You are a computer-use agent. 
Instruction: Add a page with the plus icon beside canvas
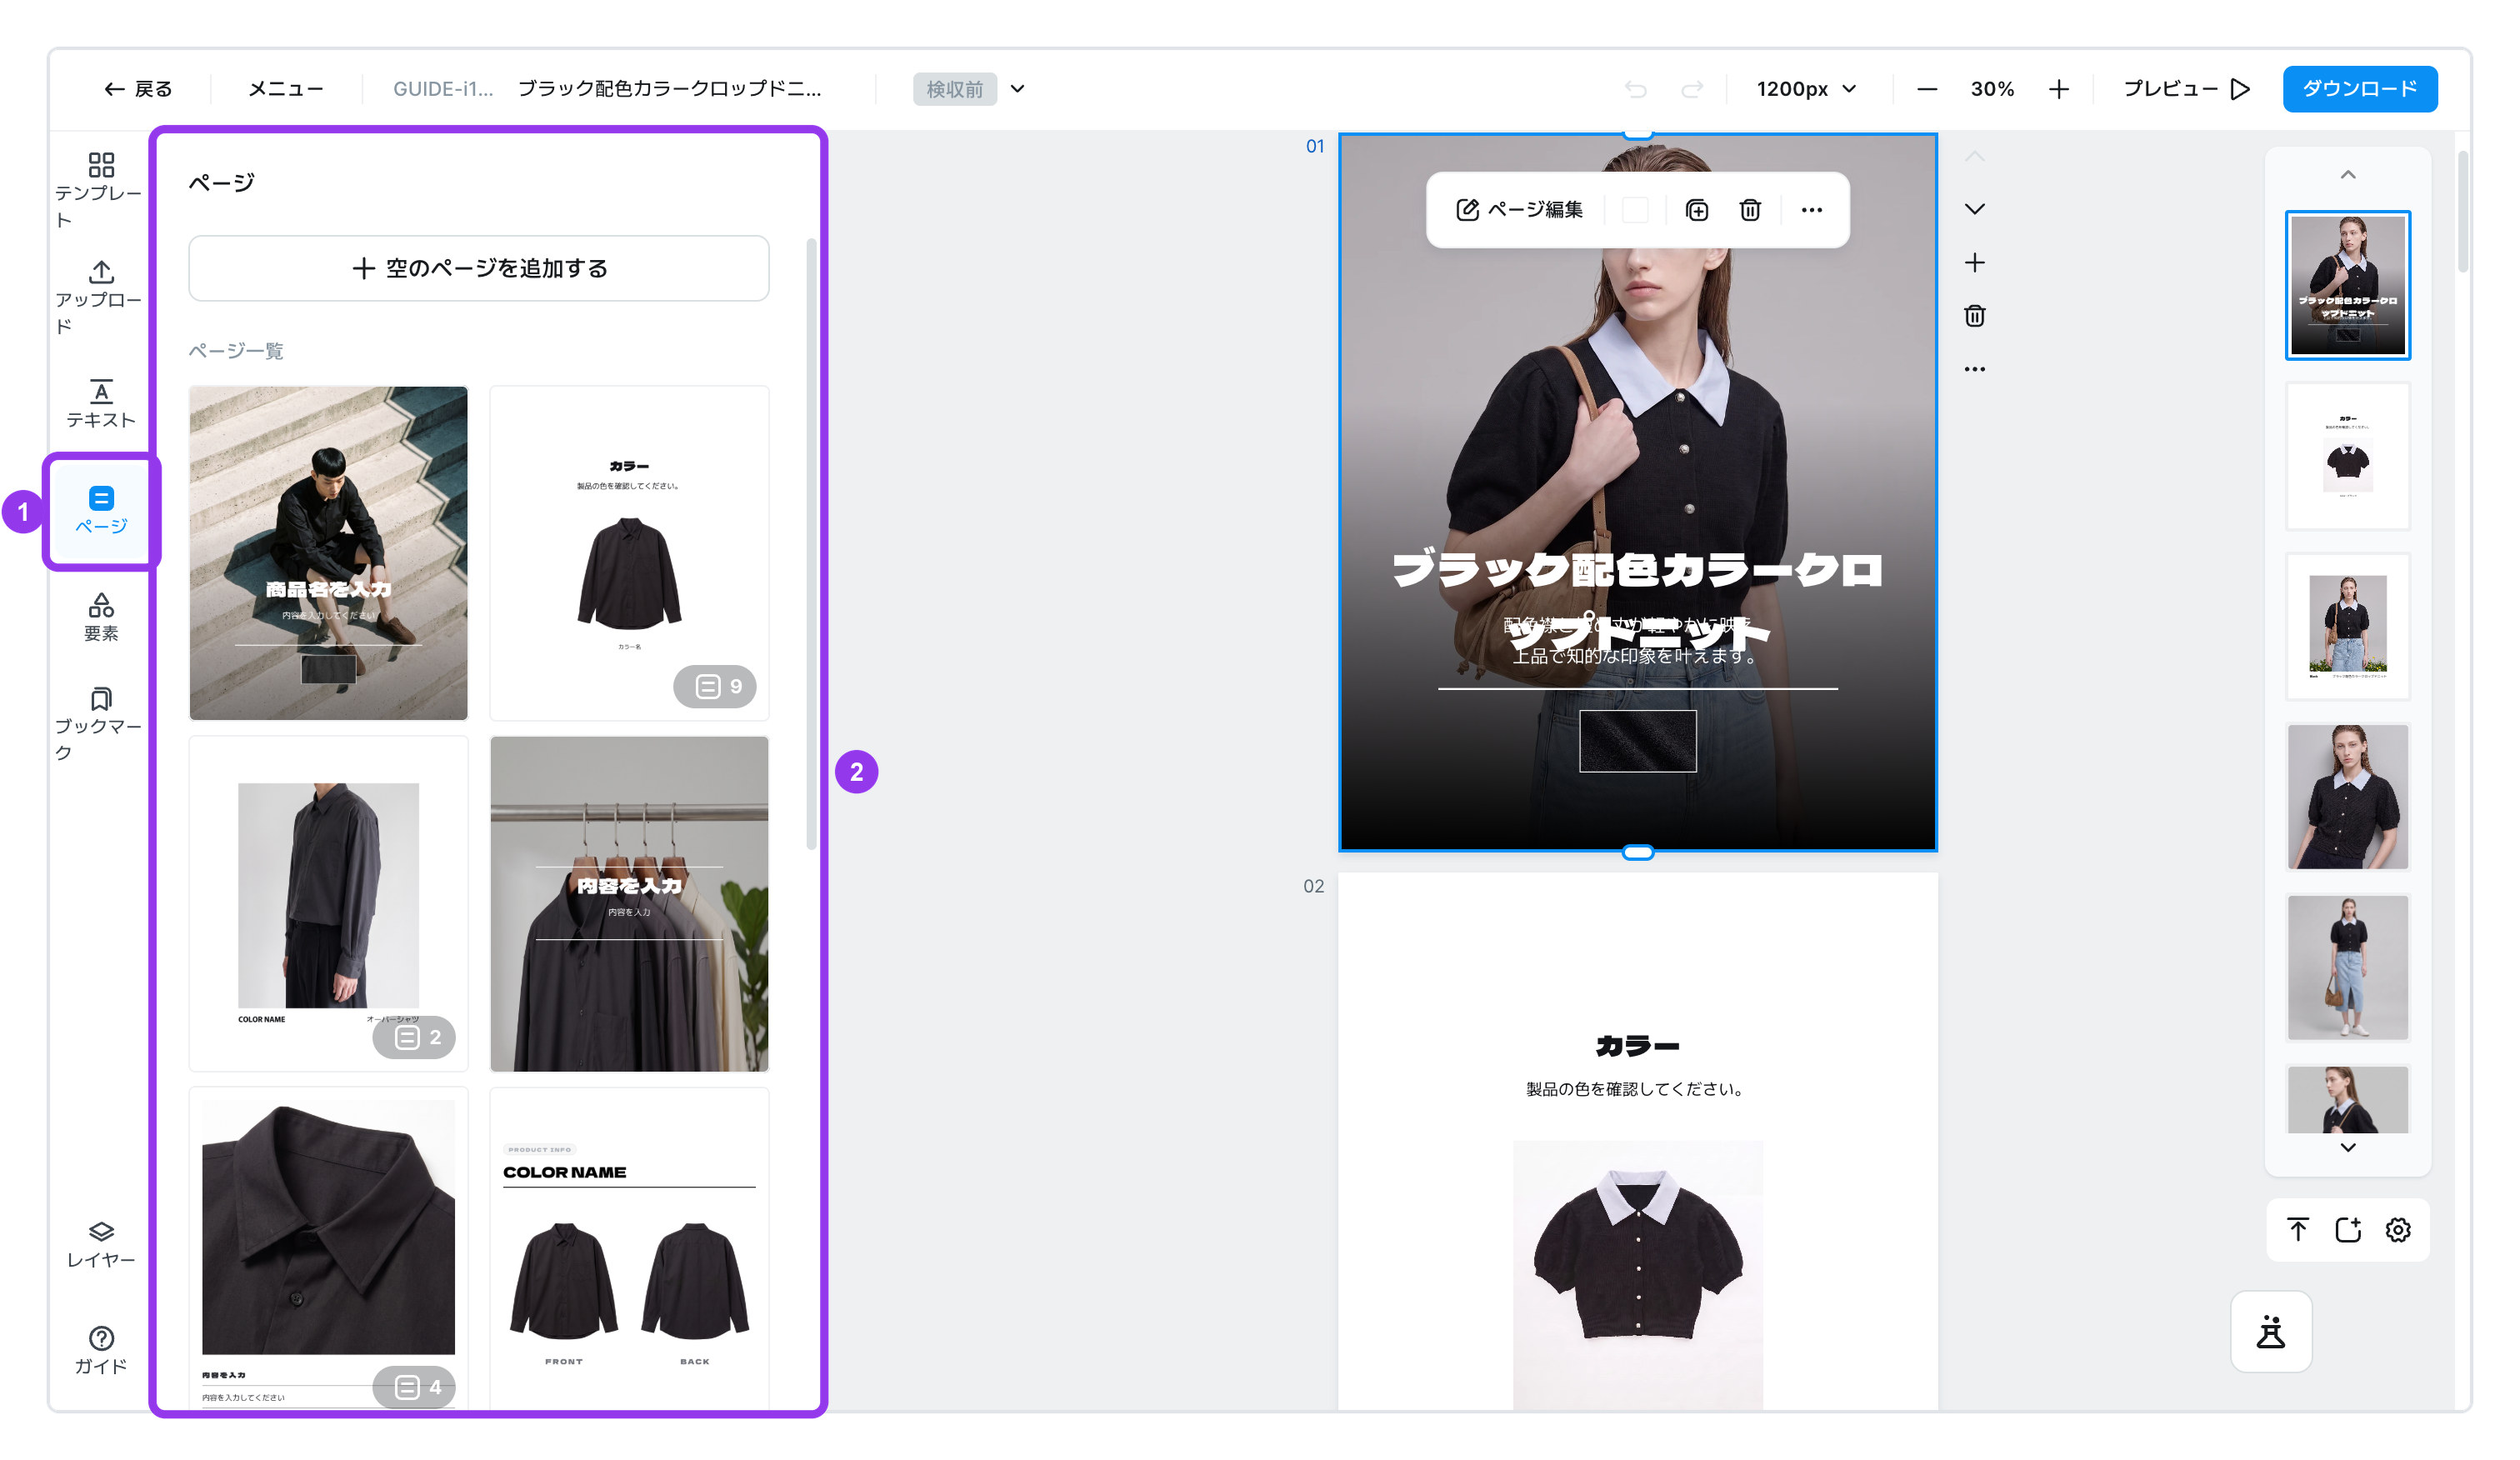pos(1974,263)
